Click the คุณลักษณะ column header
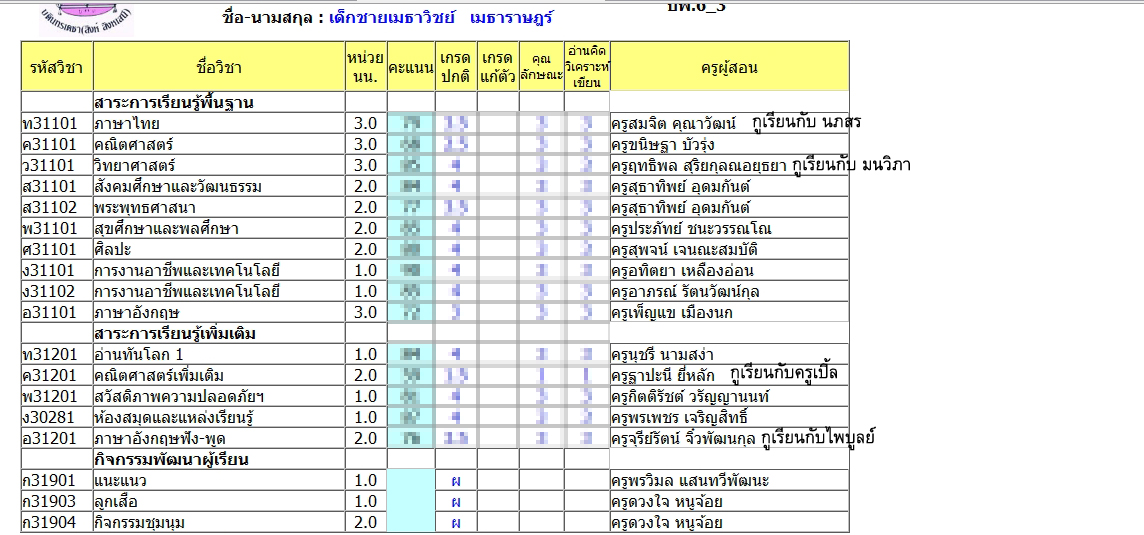This screenshot has height=535, width=1144. pyautogui.click(x=541, y=66)
